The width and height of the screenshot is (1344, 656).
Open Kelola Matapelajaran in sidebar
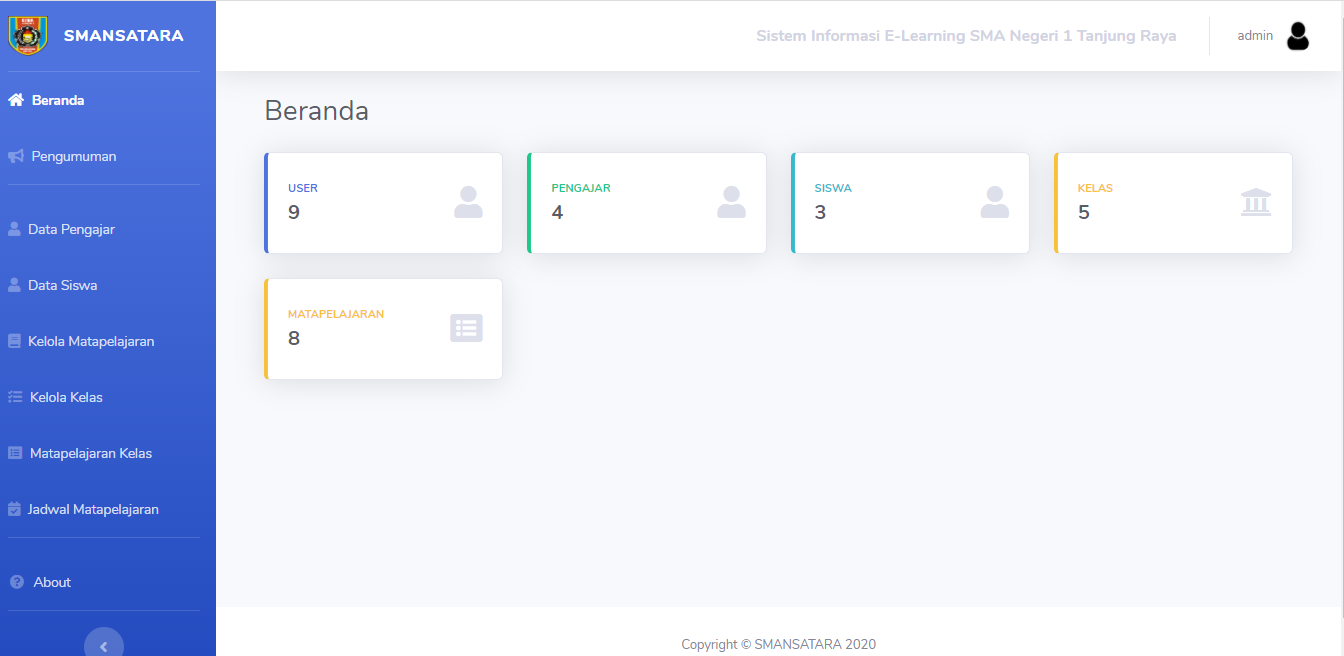91,341
